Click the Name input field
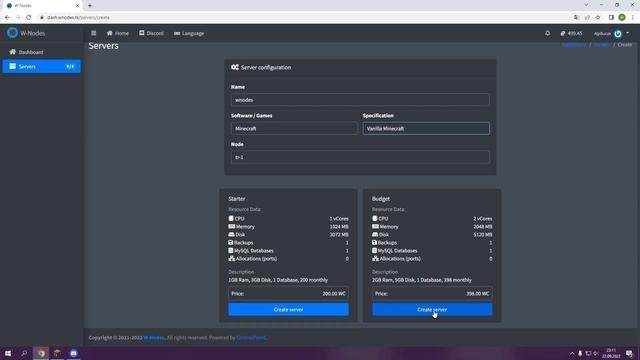Screen dimensions: 640x360 (x=360, y=100)
